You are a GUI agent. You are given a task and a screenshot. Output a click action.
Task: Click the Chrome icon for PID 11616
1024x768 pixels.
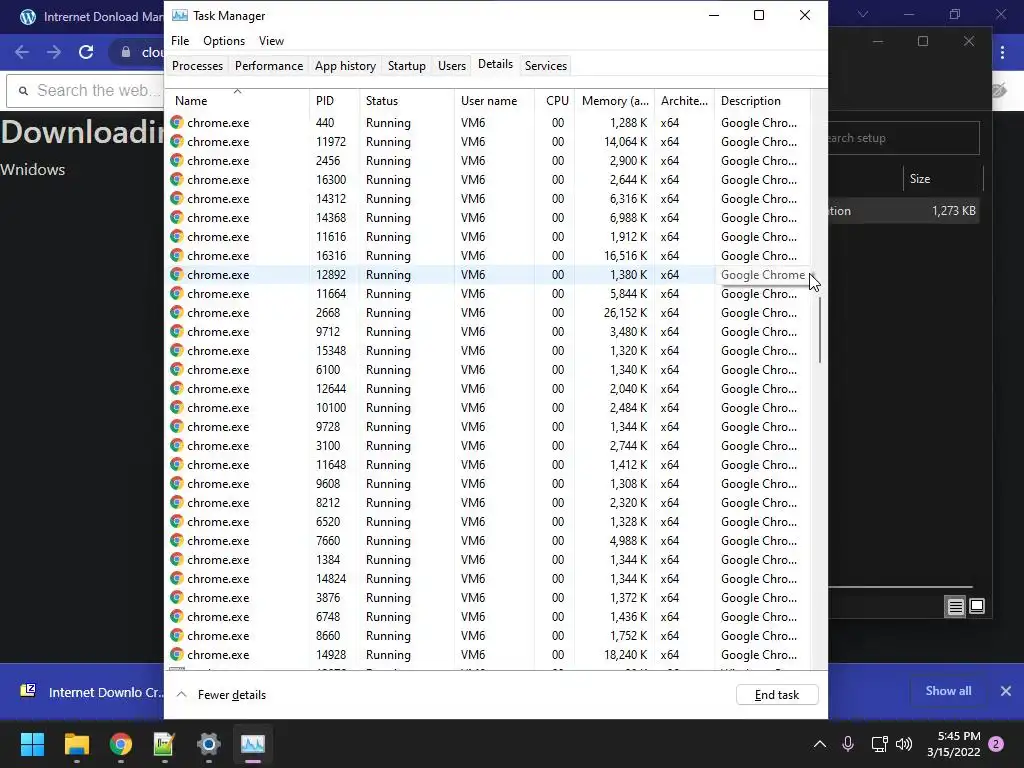(176, 236)
